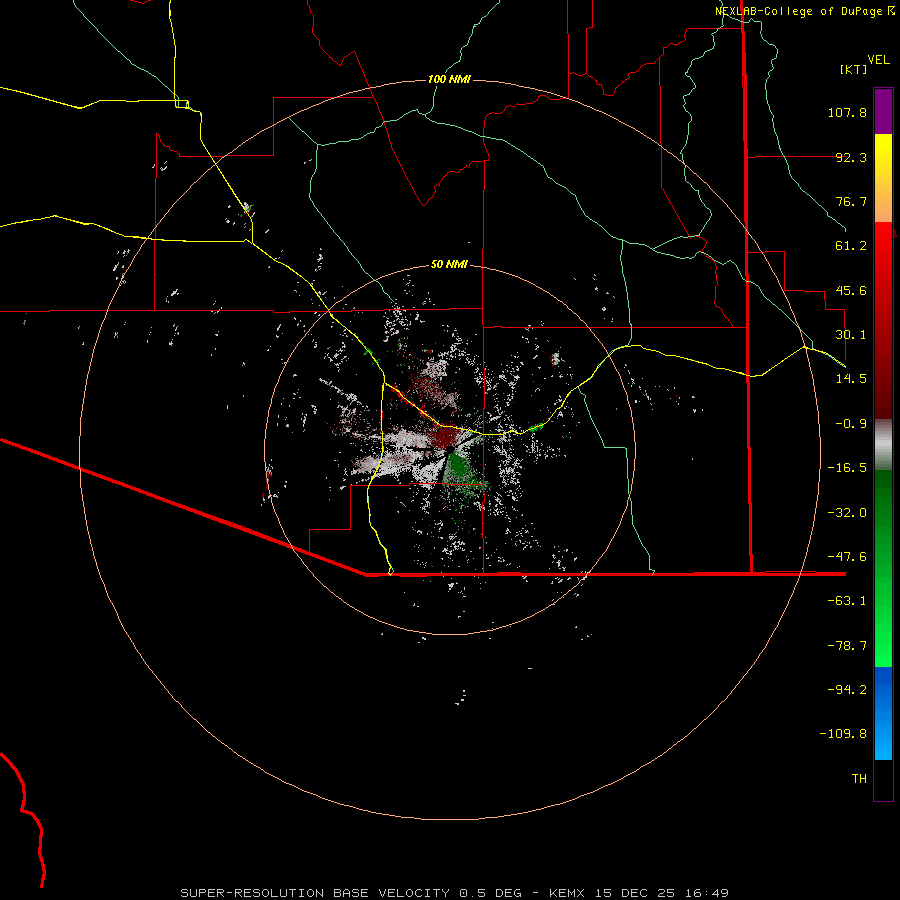Select the -47.6 legend value
This screenshot has width=900, height=900.
pos(847,557)
